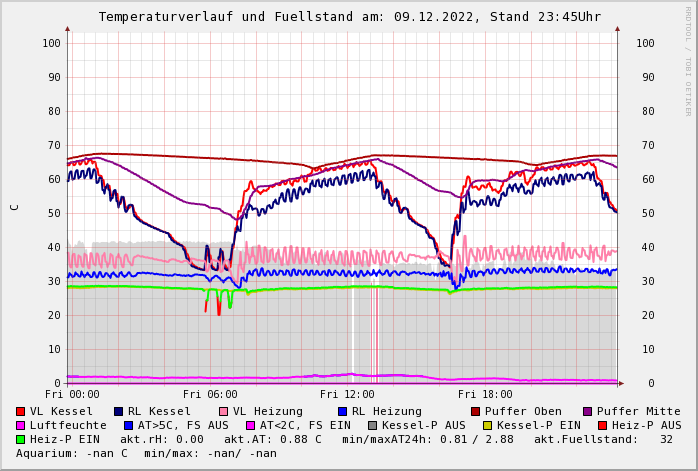Click the Fri 18:00 time axis label
698x471 pixels.
pyautogui.click(x=485, y=394)
